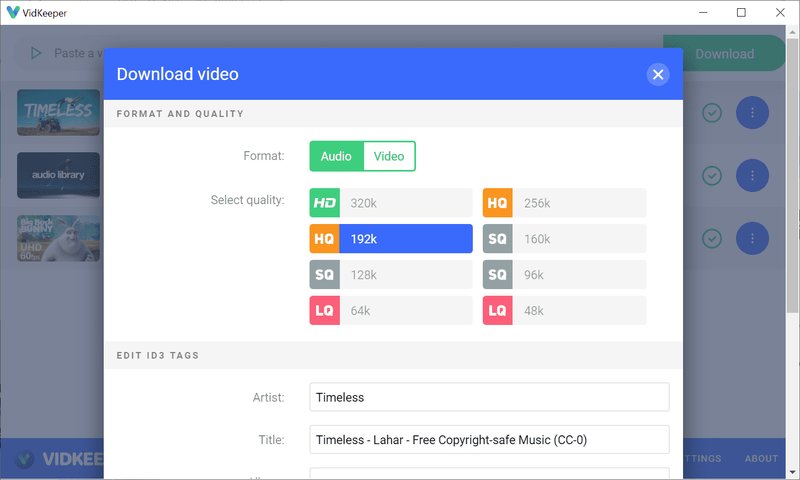Click the green Download button behind dialog

pos(724,54)
